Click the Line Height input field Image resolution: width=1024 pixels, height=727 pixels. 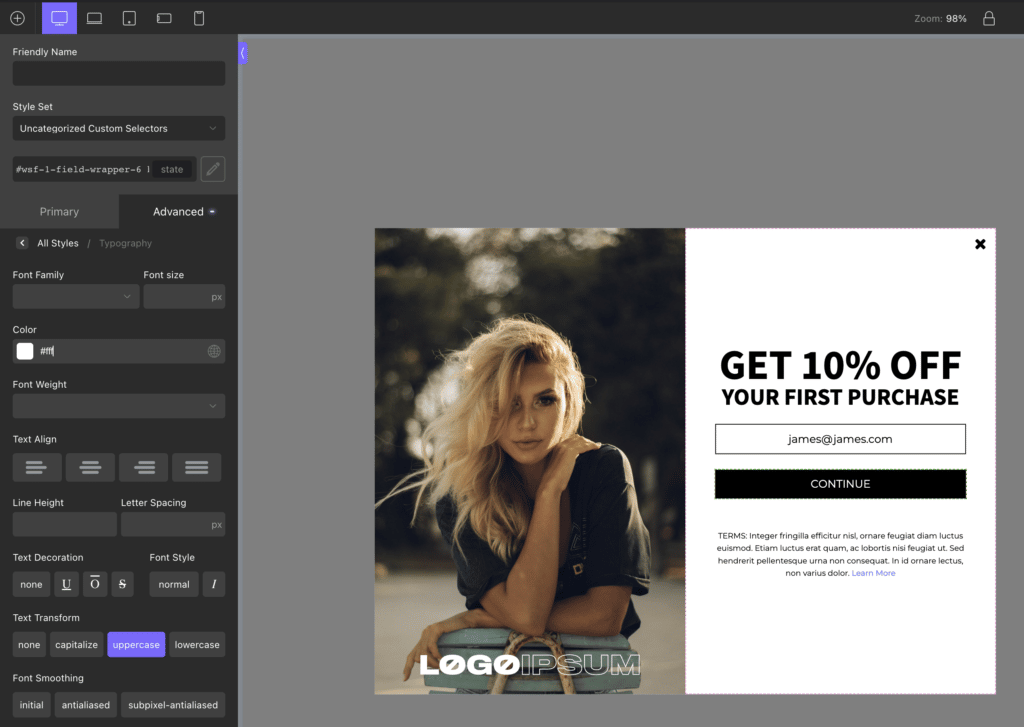click(x=65, y=525)
